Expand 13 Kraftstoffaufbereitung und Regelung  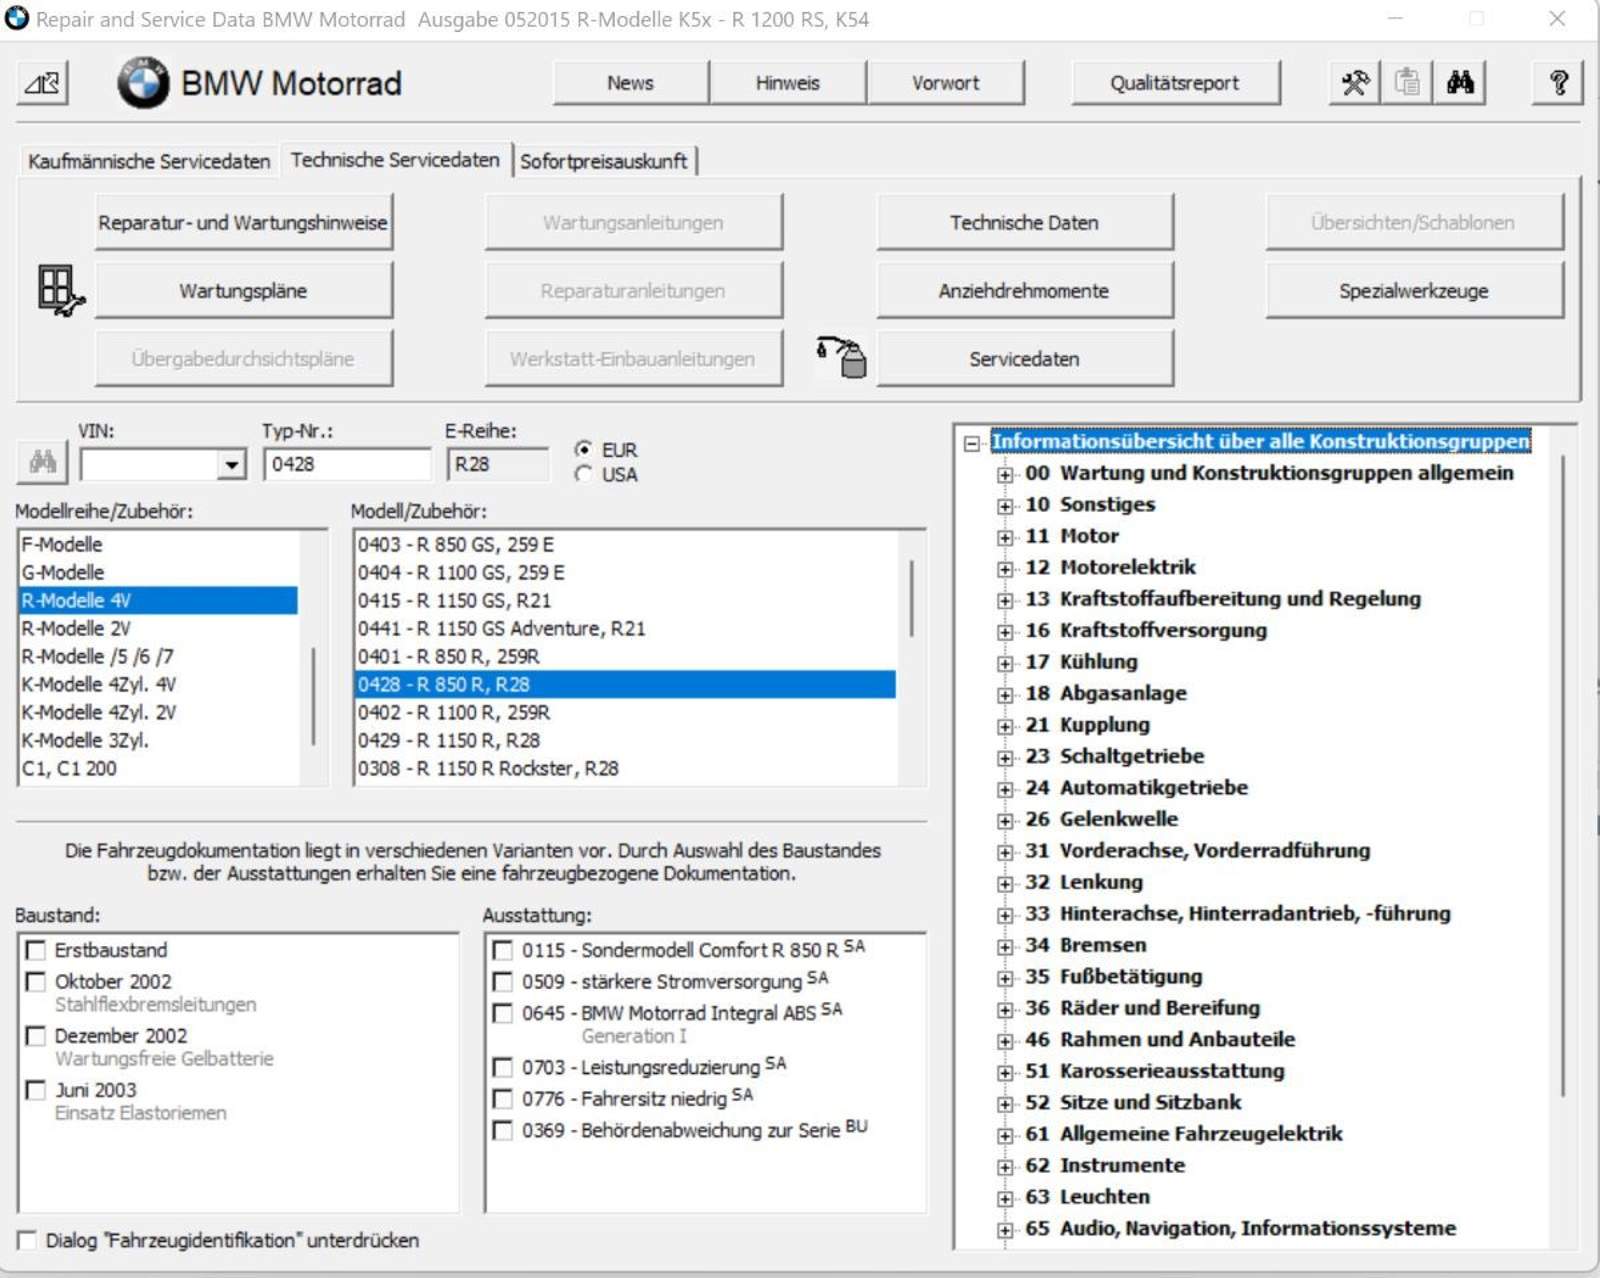click(x=1005, y=600)
